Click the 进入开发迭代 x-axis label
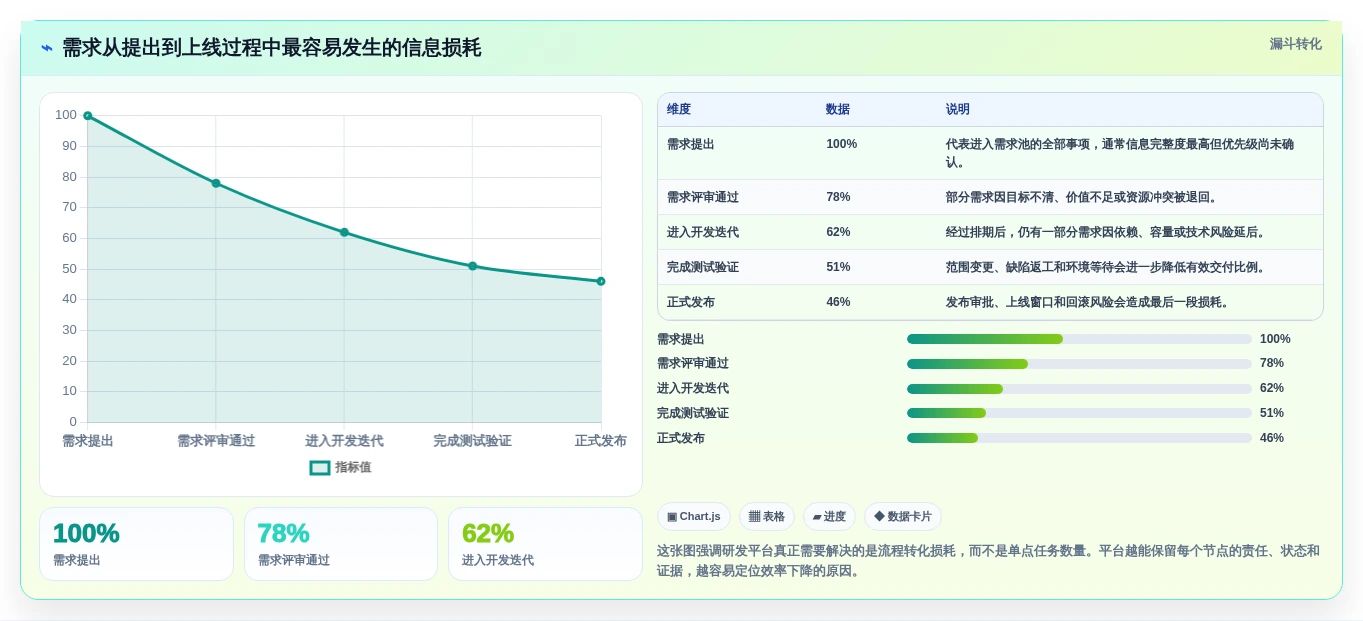 (x=344, y=441)
